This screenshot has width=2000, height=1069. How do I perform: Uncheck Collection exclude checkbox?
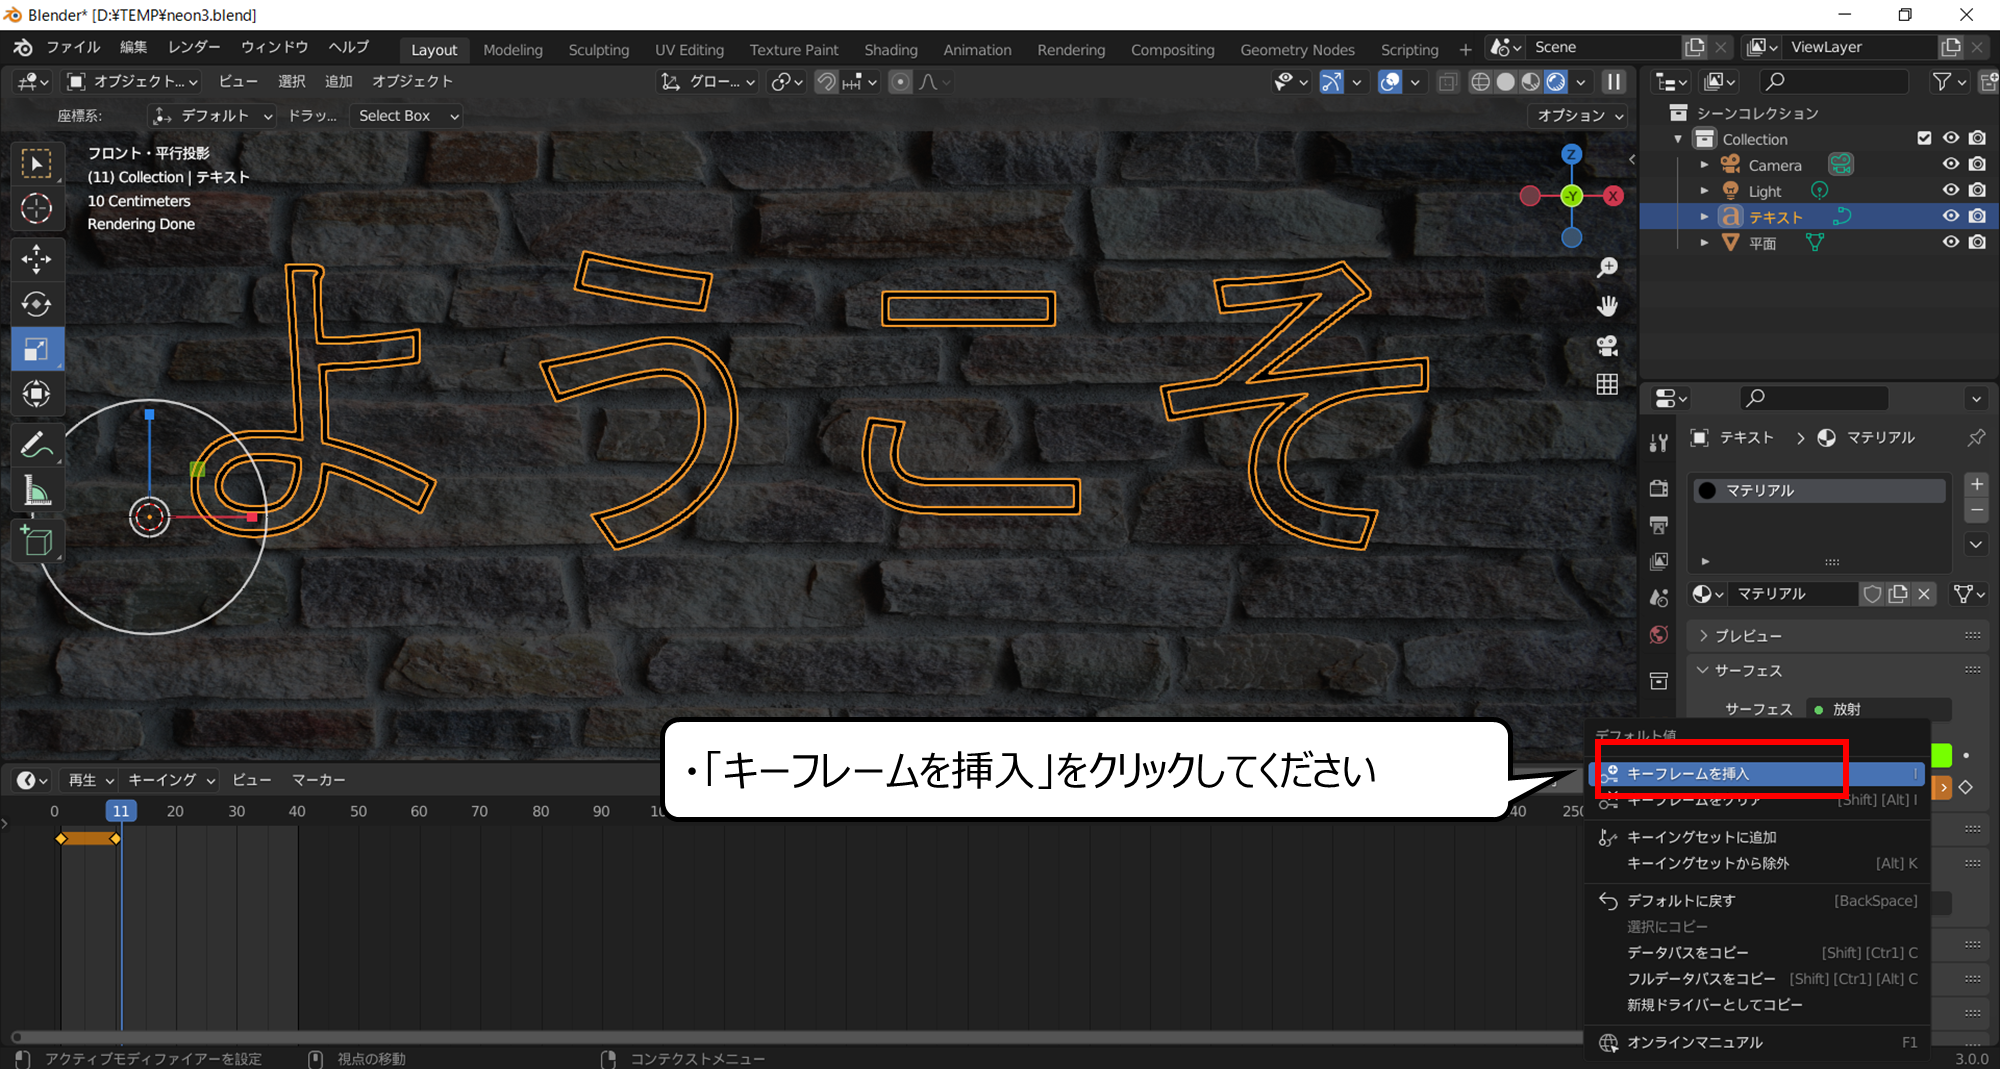(1924, 138)
